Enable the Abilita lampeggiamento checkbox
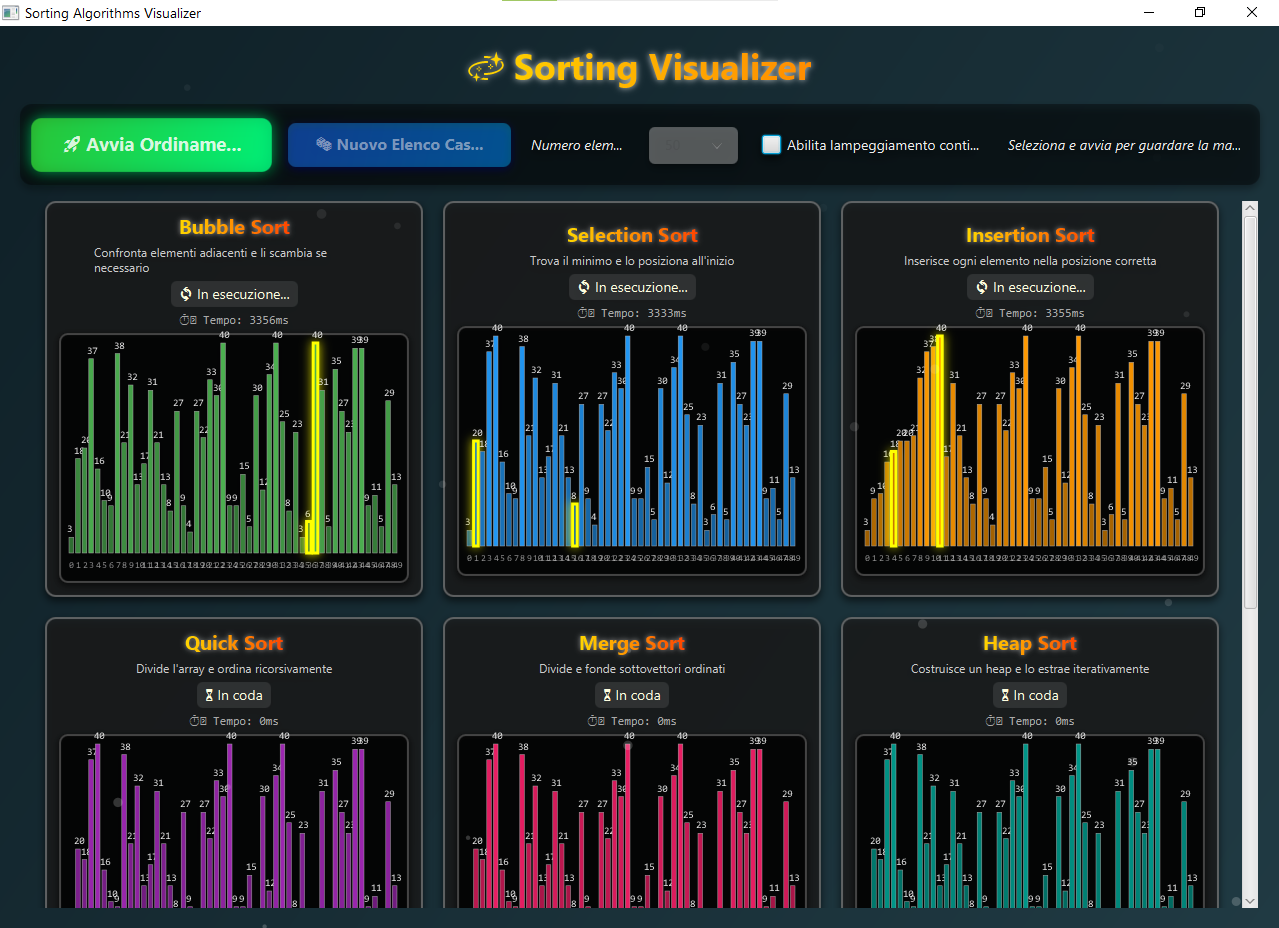The image size is (1279, 928). pyautogui.click(x=771, y=145)
